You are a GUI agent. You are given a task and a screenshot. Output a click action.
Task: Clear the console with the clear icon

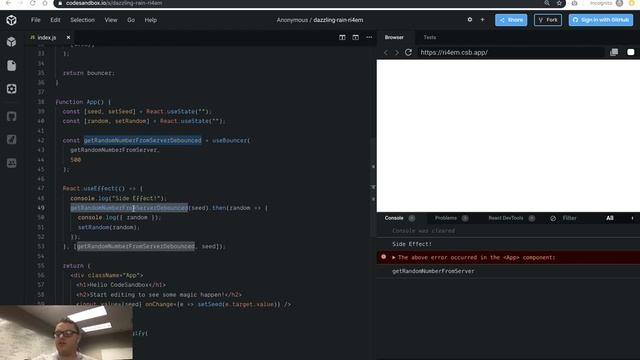click(x=553, y=218)
